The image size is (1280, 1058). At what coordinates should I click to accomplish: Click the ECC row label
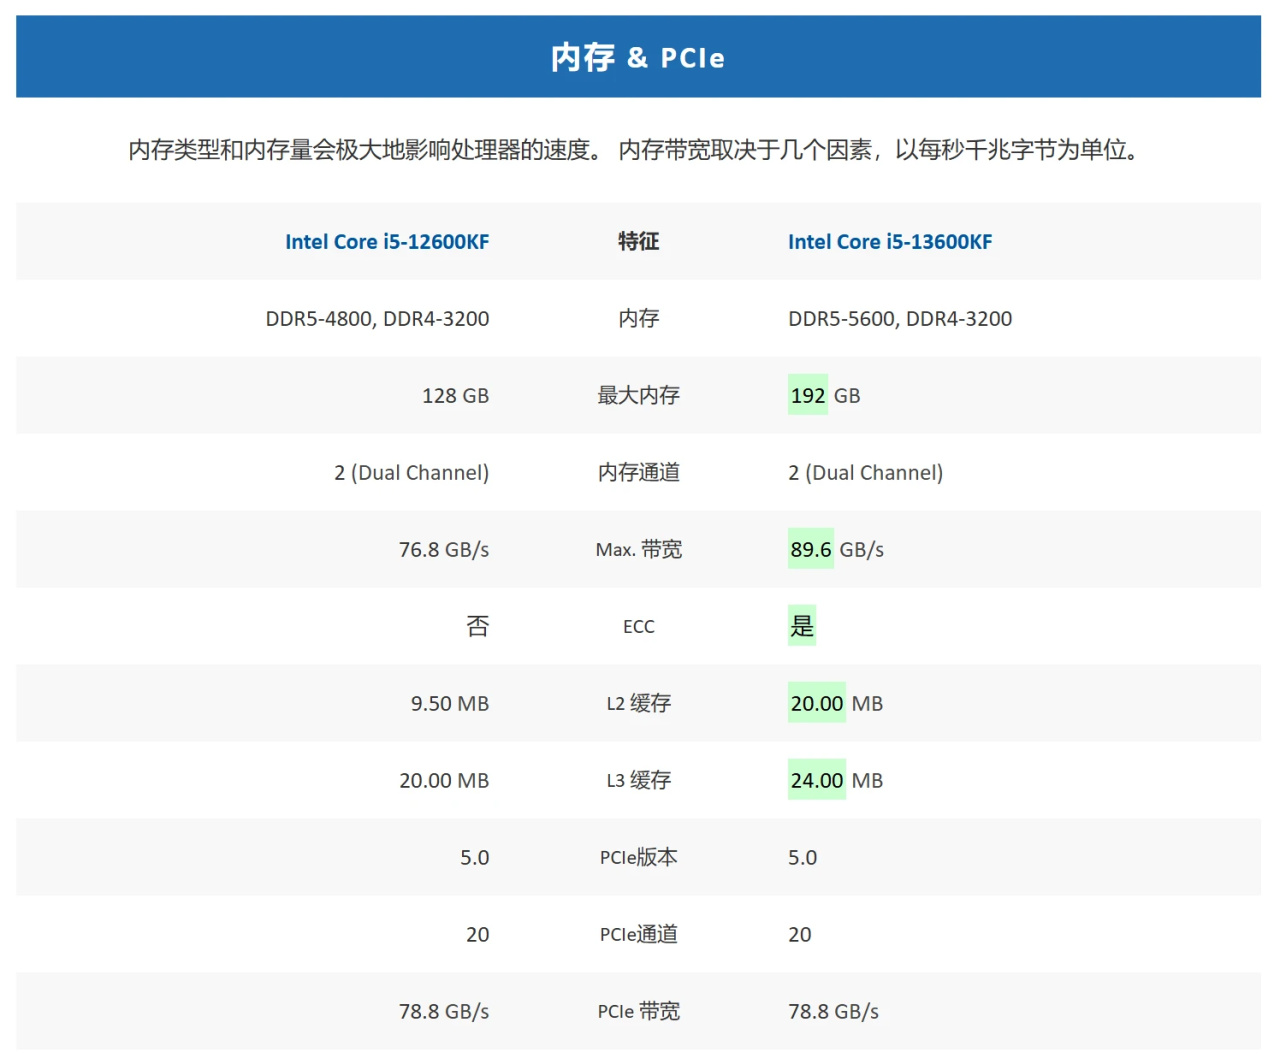(638, 627)
